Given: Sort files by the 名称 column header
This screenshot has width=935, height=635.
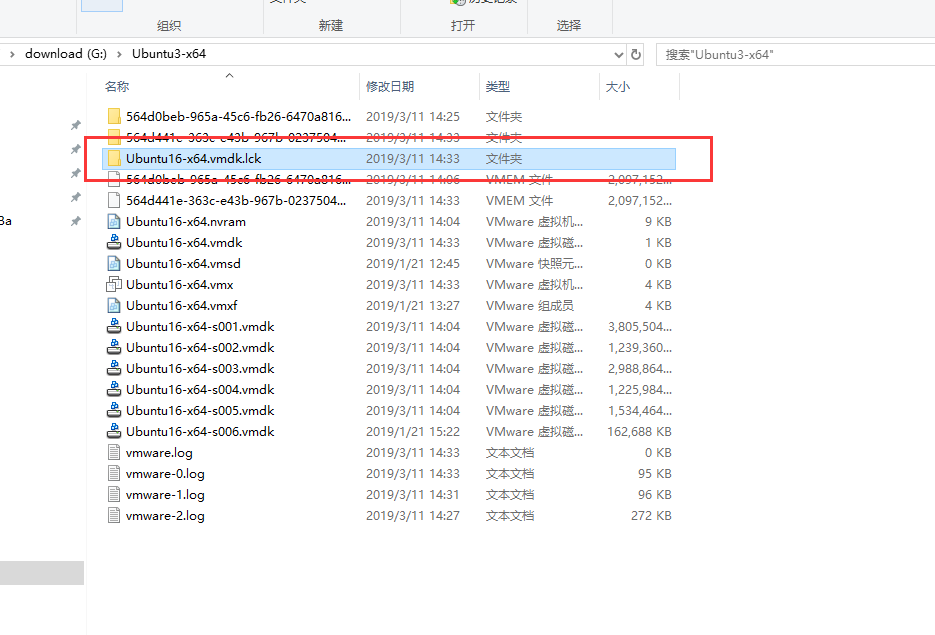Looking at the screenshot, I should [x=117, y=86].
